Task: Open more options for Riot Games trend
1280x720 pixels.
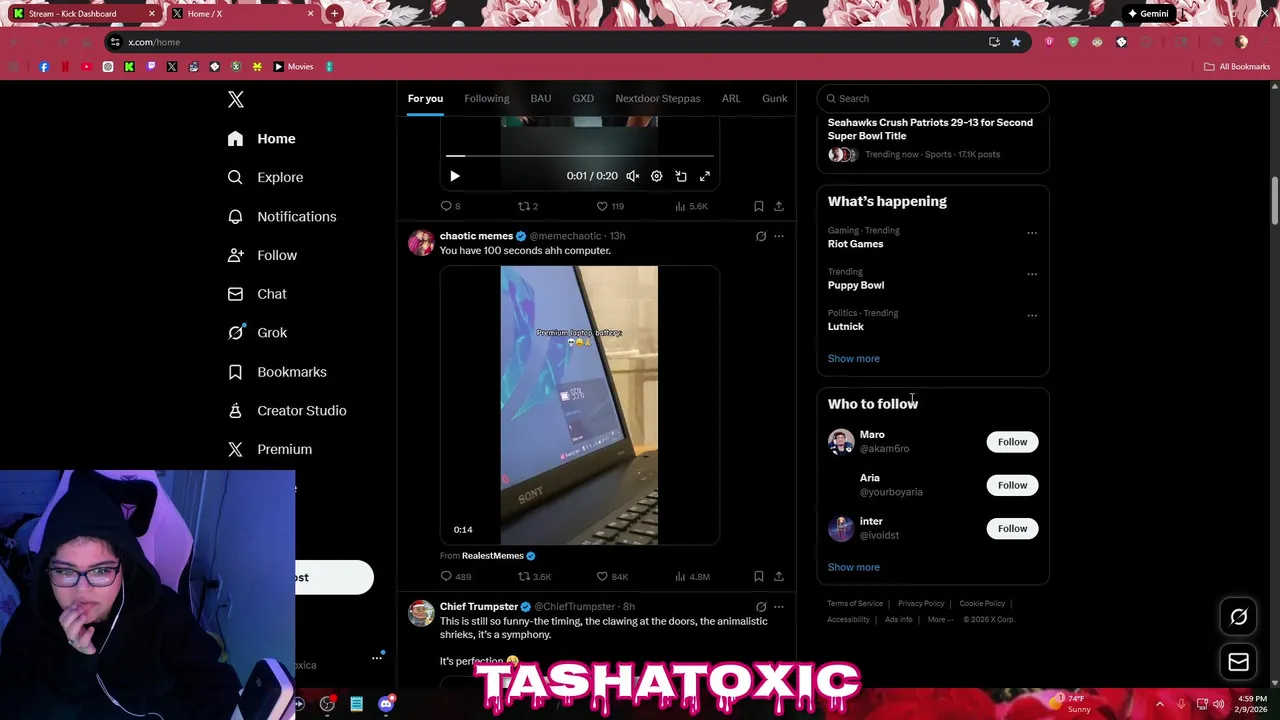Action: click(1032, 233)
